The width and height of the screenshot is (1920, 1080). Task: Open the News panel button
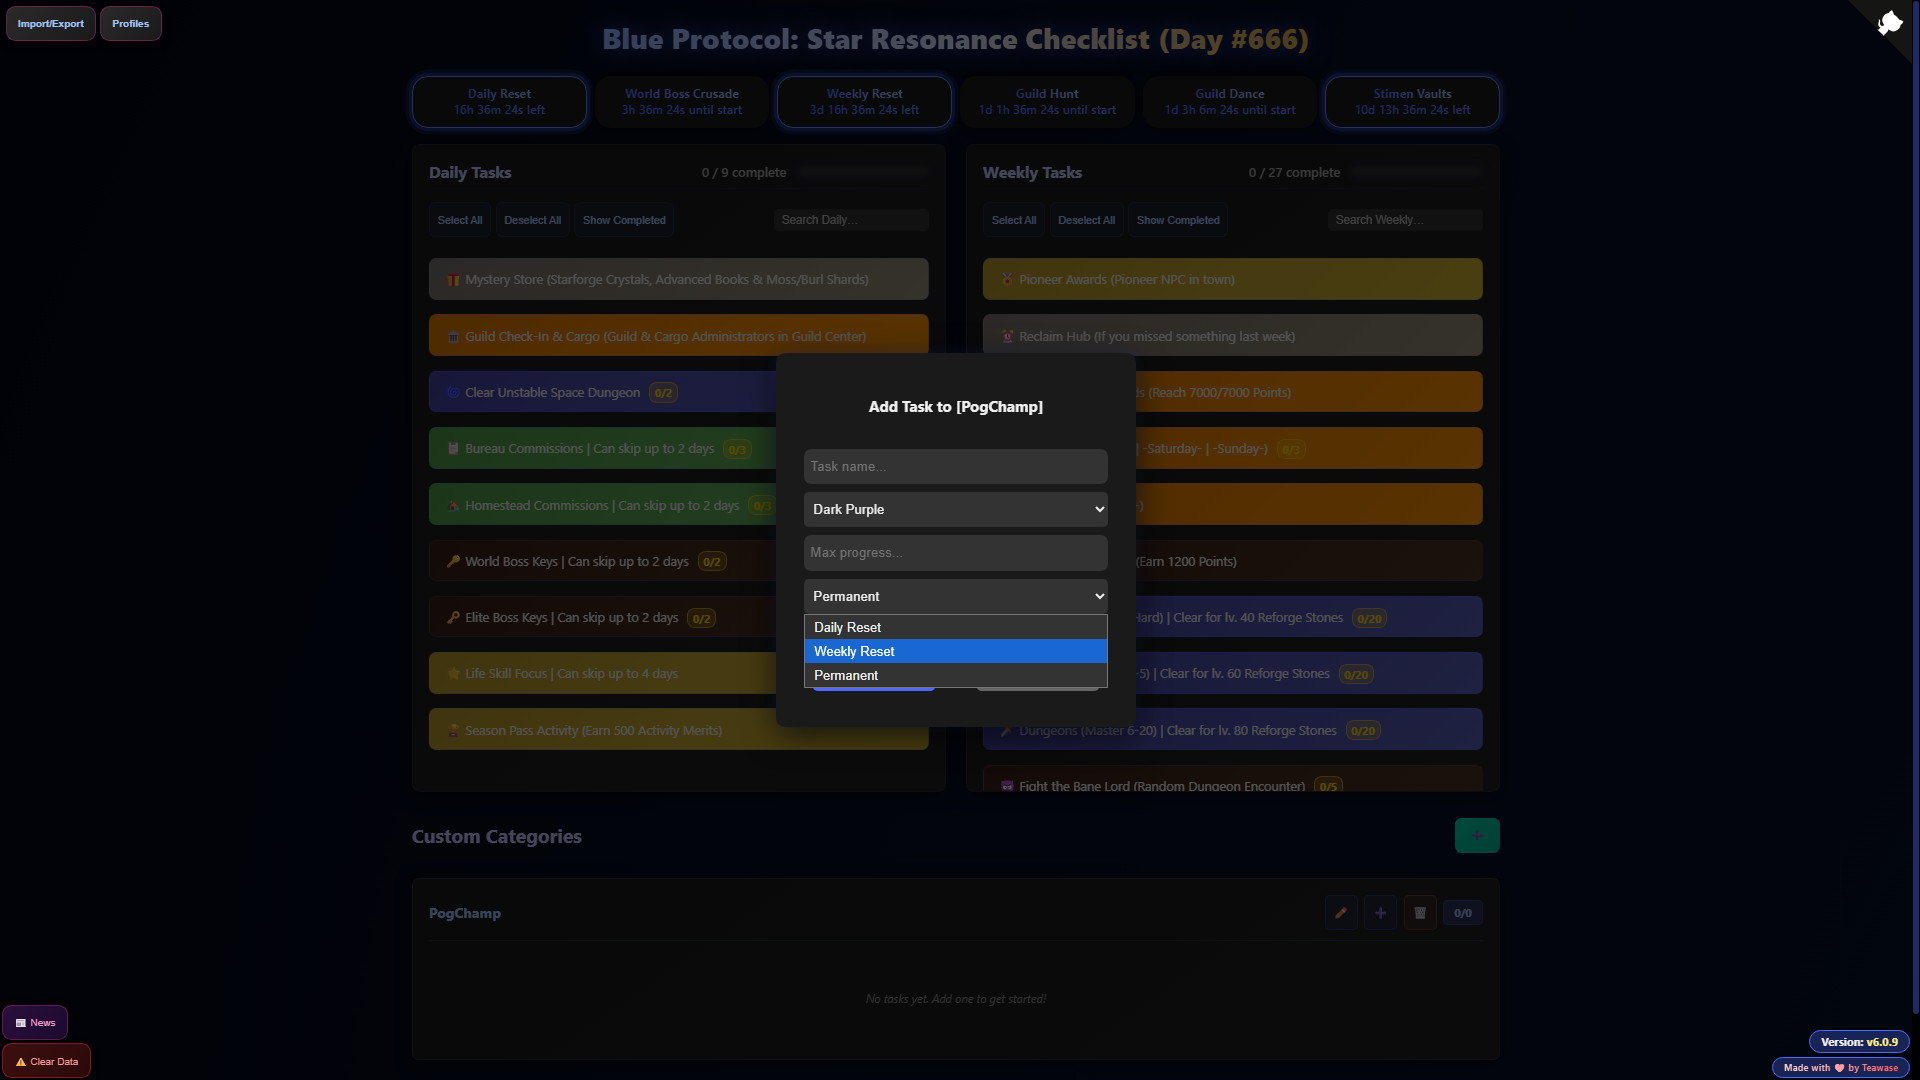point(35,1023)
